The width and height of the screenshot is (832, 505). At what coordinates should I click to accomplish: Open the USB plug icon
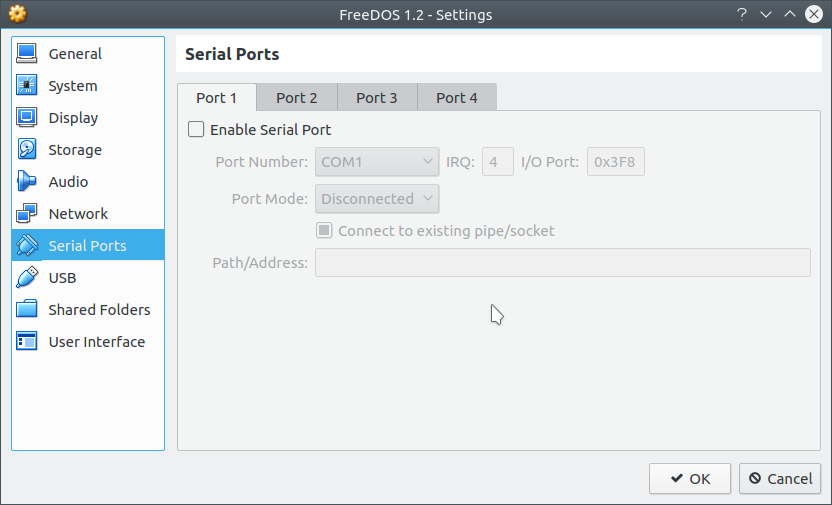point(27,277)
